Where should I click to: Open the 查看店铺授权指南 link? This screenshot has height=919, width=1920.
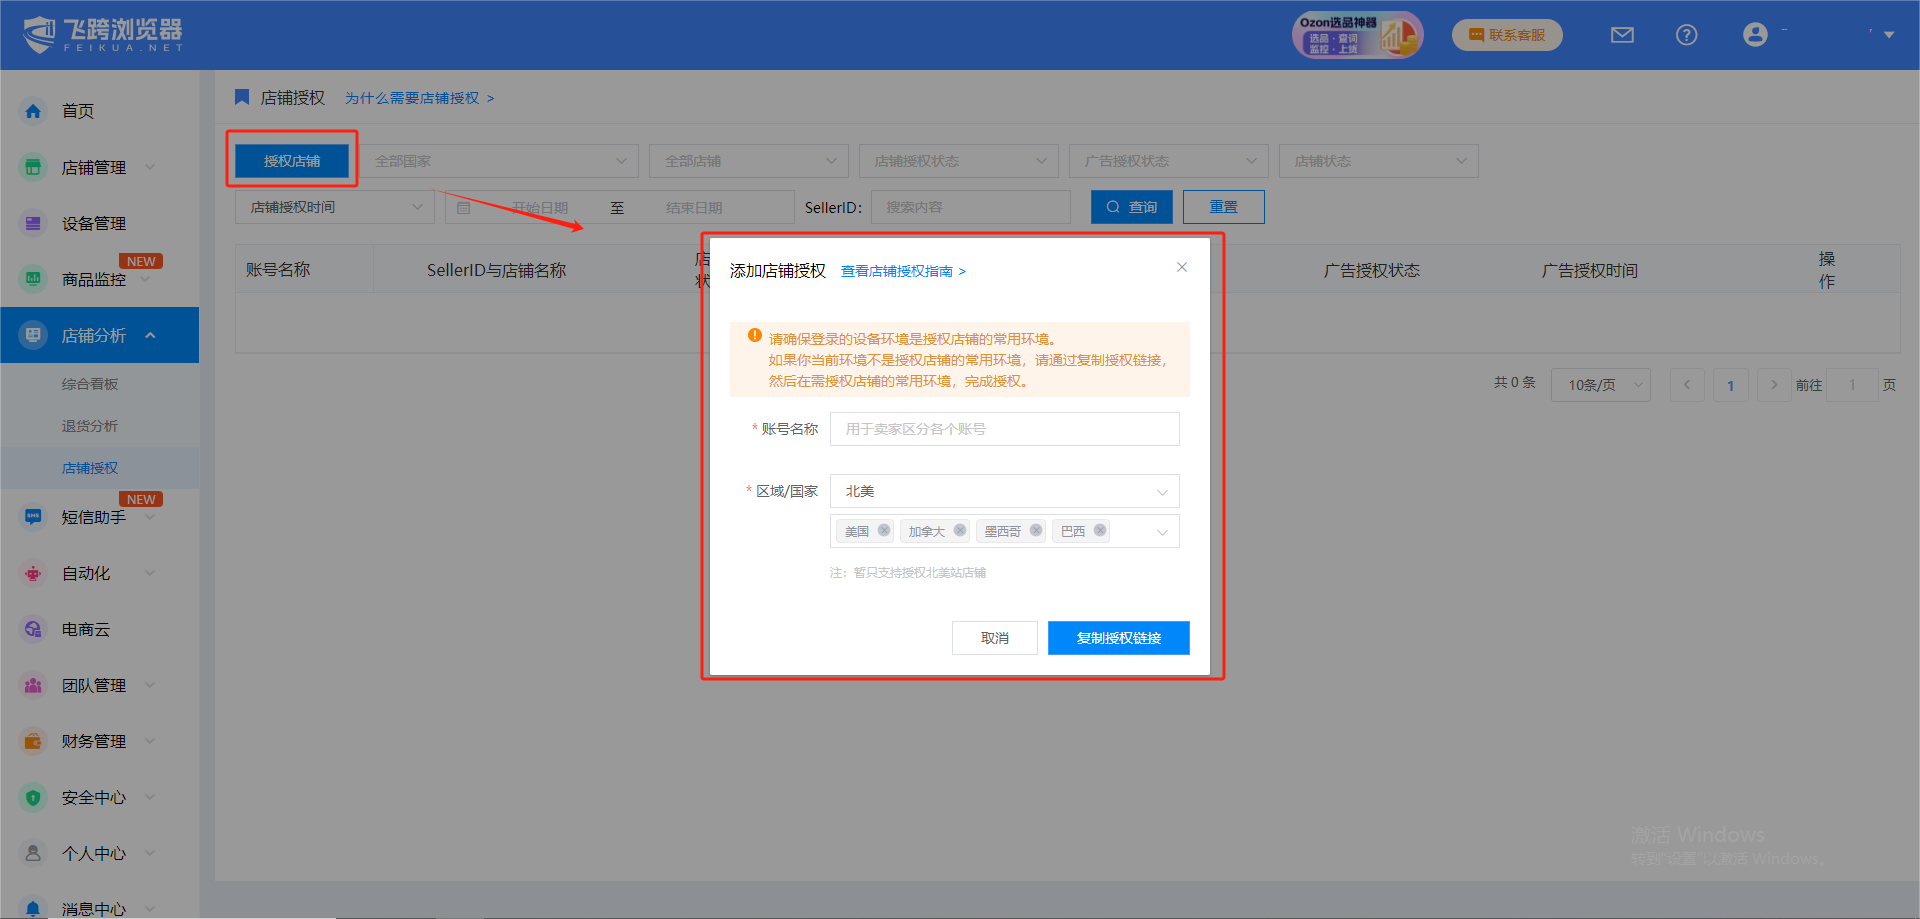[902, 271]
